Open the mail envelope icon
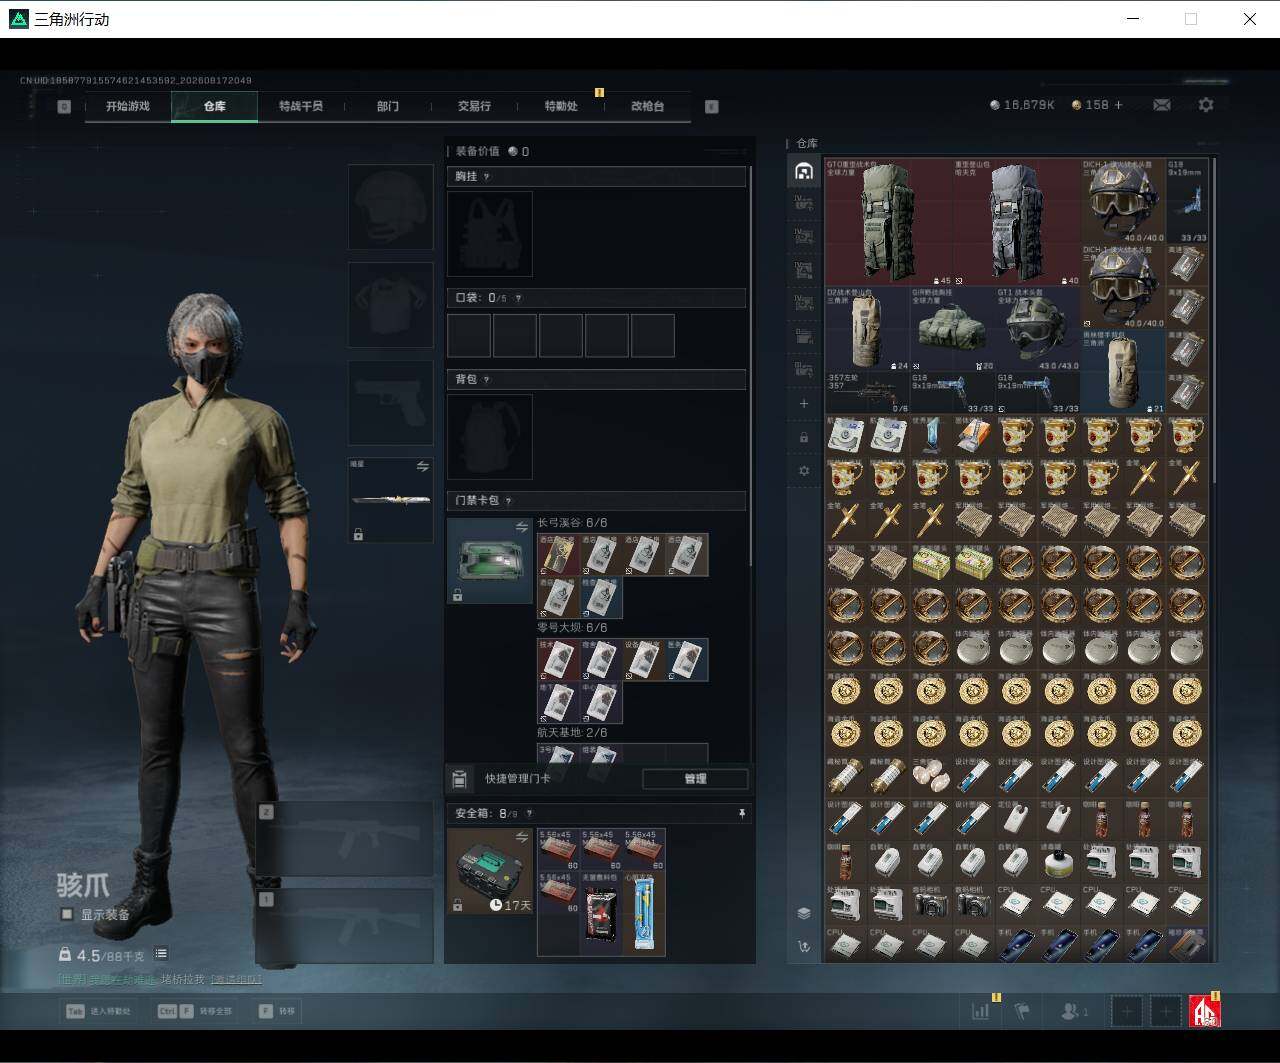1280x1063 pixels. tap(1162, 105)
